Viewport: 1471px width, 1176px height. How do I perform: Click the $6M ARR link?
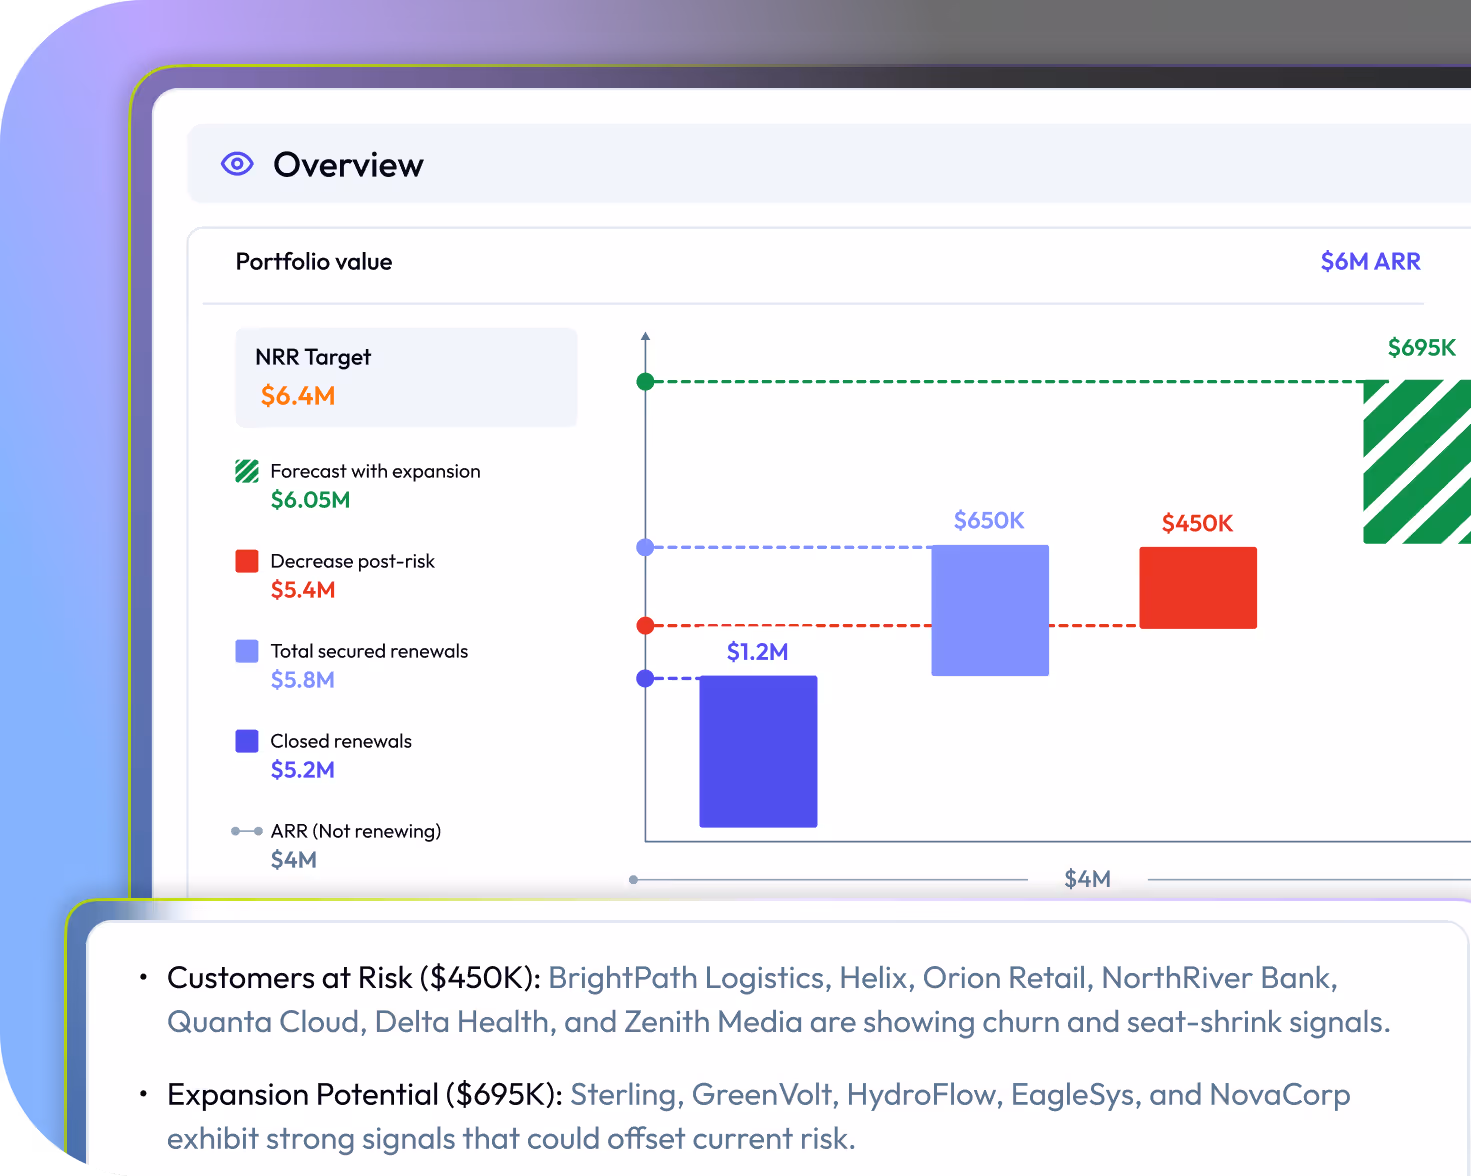(1370, 261)
